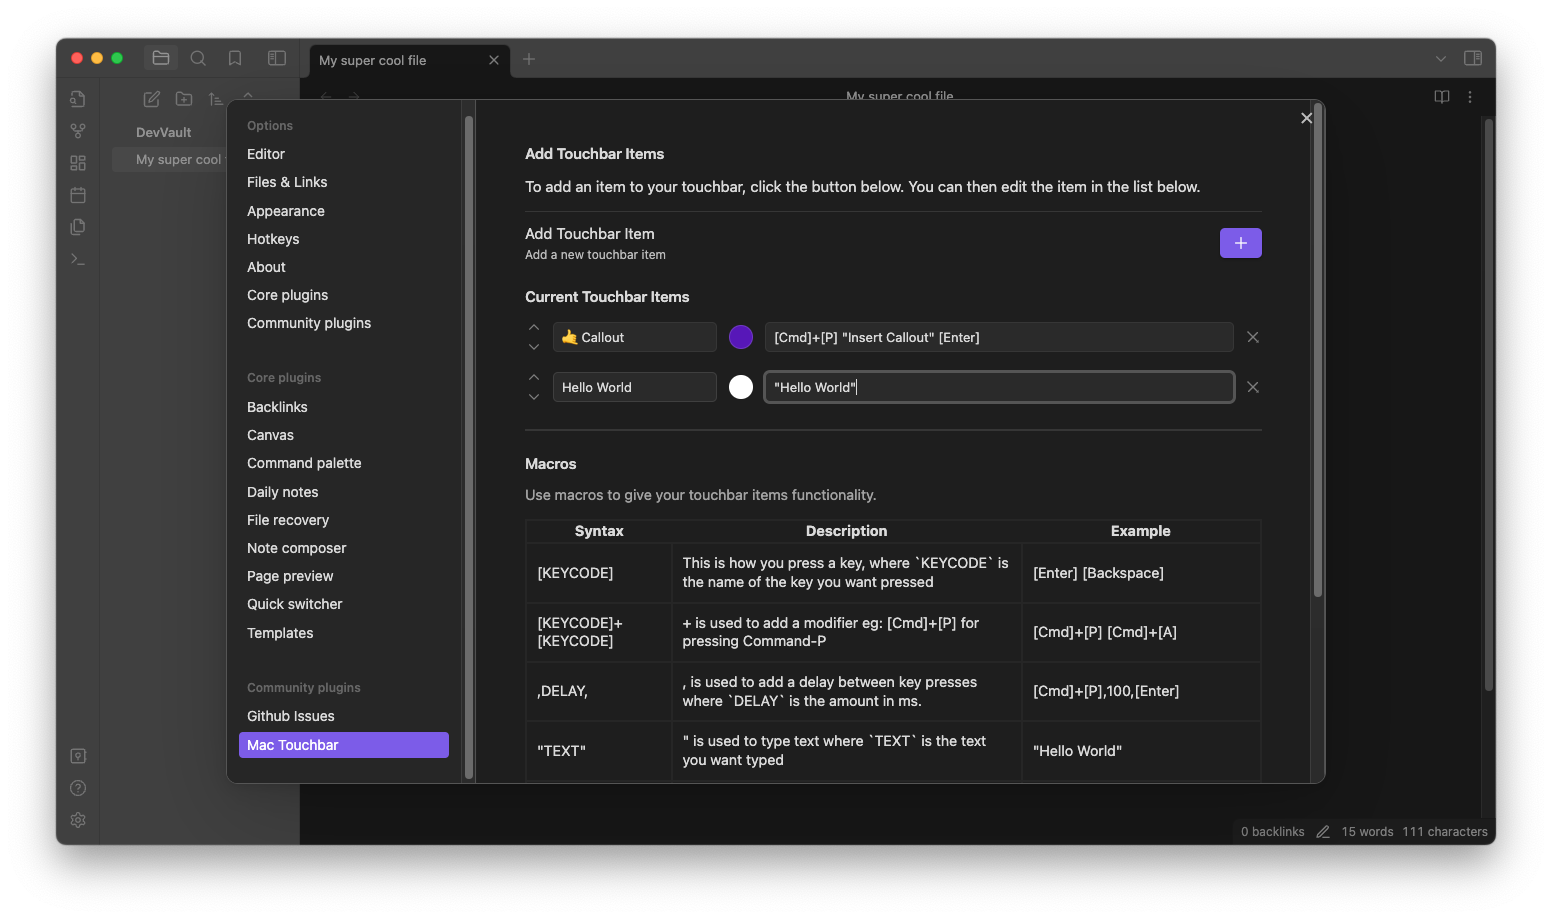This screenshot has height=919, width=1552.
Task: Edit the Callout macro input field
Action: click(998, 337)
